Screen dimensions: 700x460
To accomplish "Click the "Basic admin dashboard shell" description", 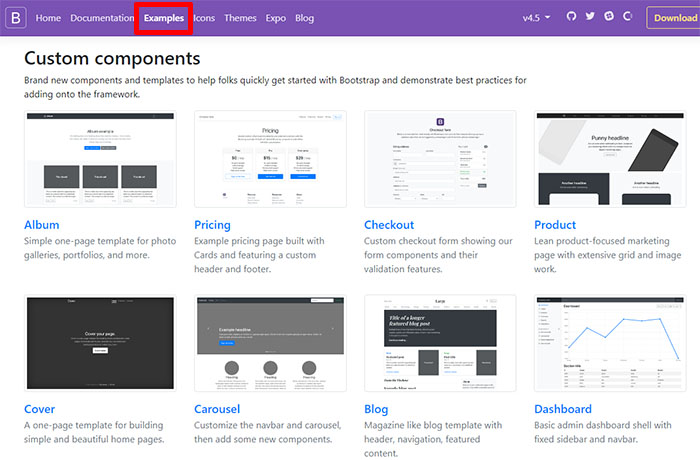I will tap(603, 432).
